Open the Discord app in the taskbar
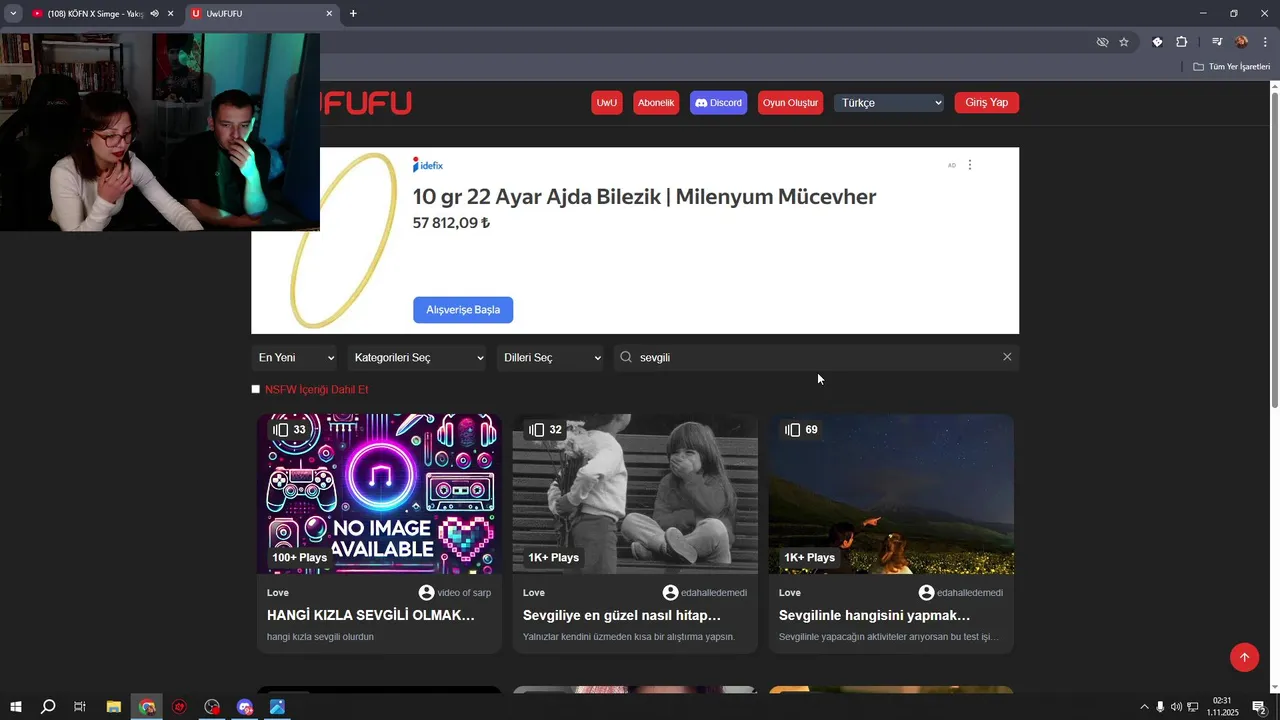The image size is (1280, 720). point(245,707)
